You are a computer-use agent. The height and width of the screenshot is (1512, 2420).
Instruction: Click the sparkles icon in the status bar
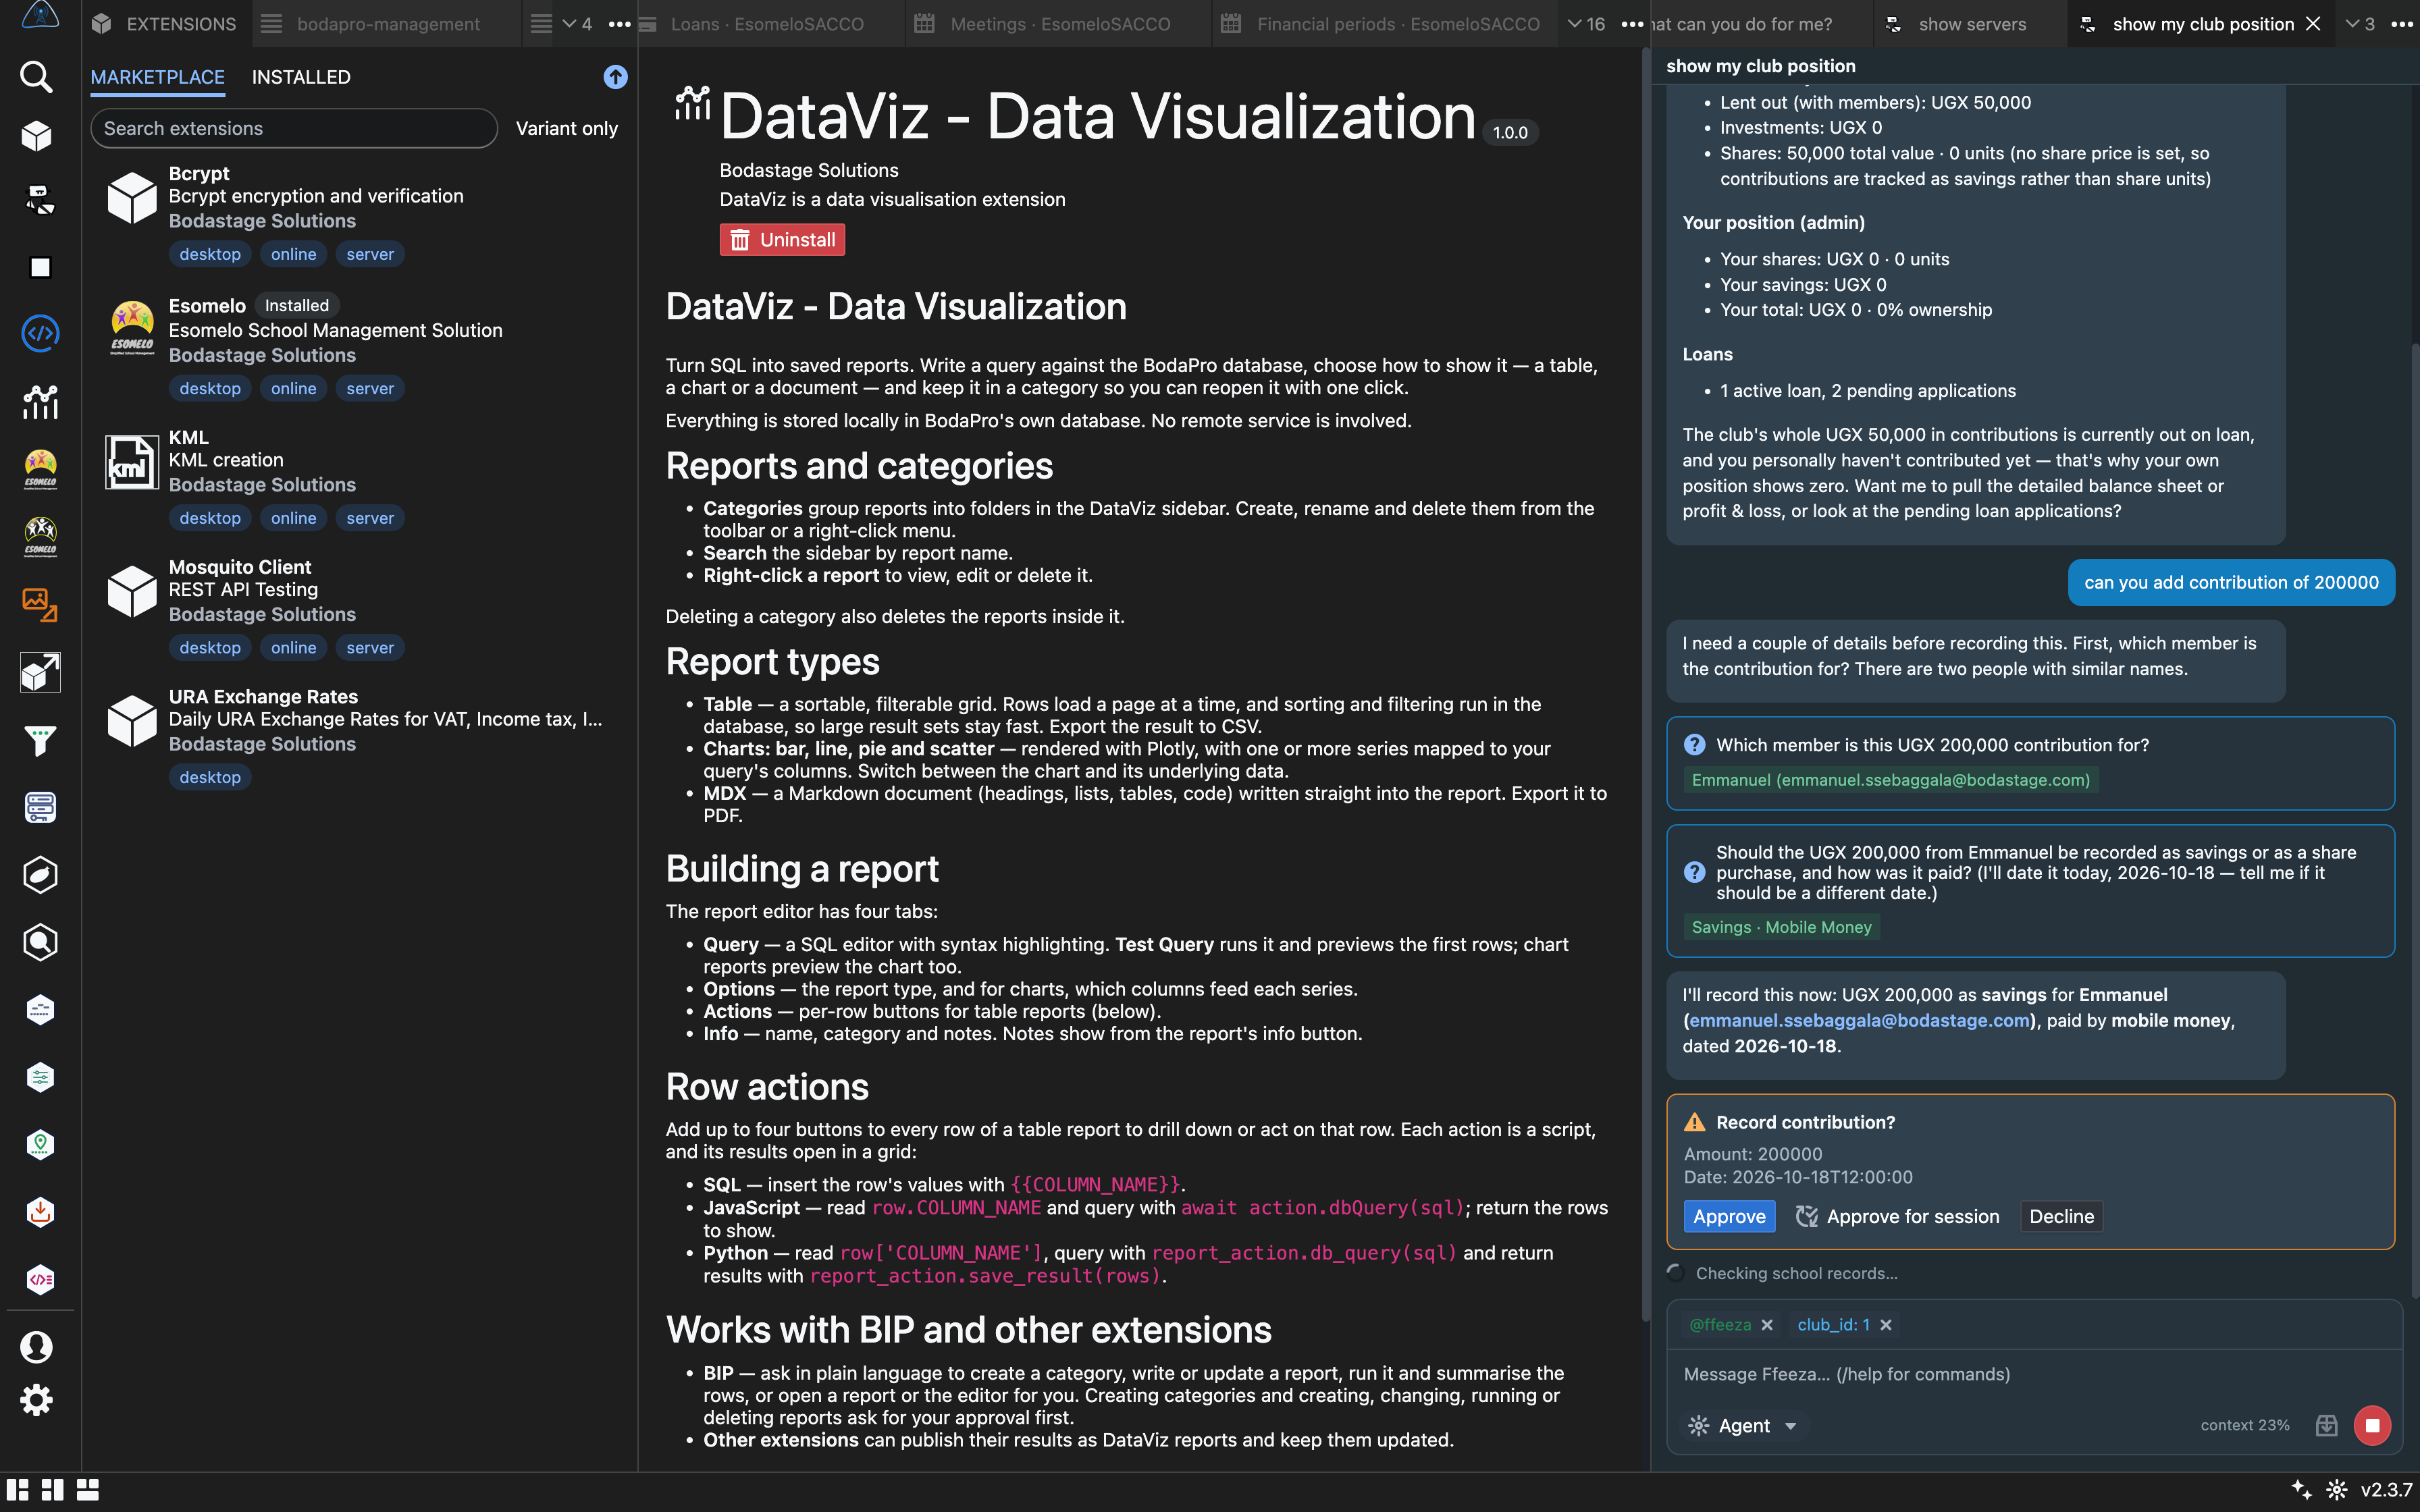[x=2301, y=1490]
